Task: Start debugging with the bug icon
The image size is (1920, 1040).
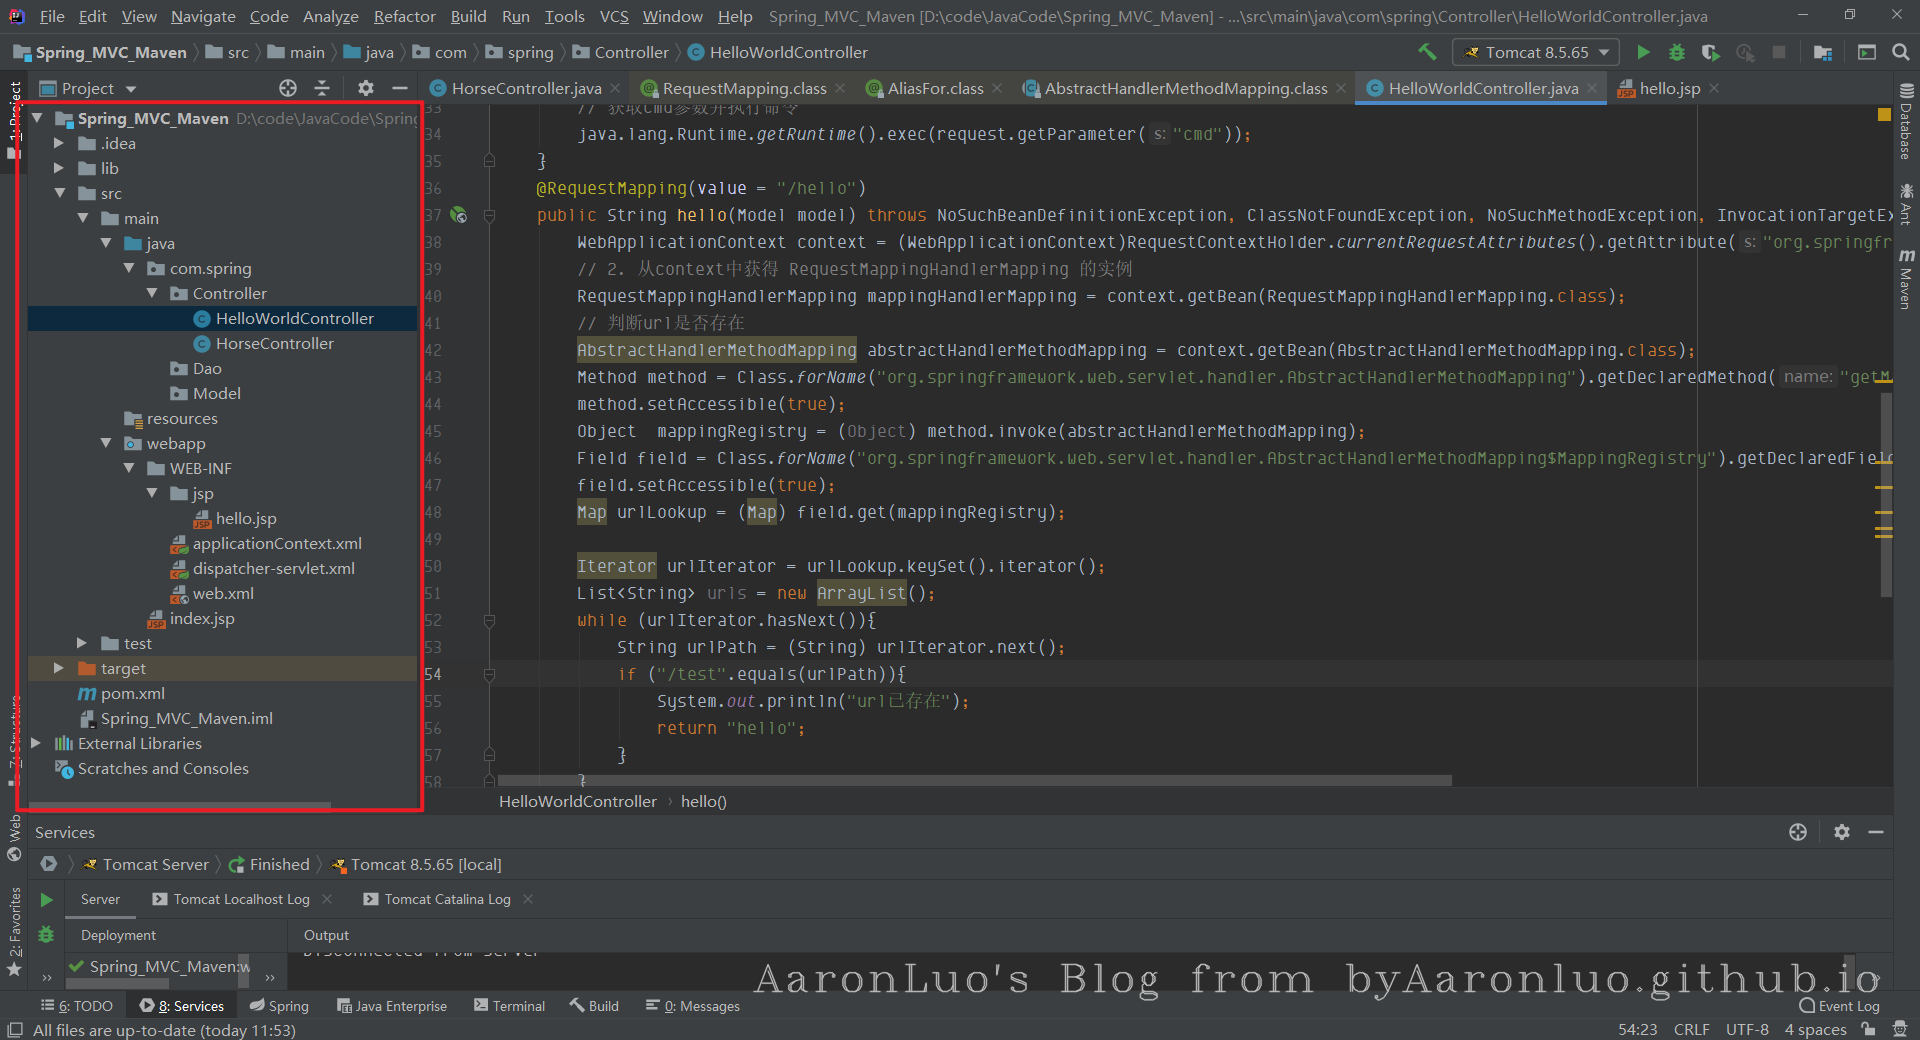Action: 1677,52
